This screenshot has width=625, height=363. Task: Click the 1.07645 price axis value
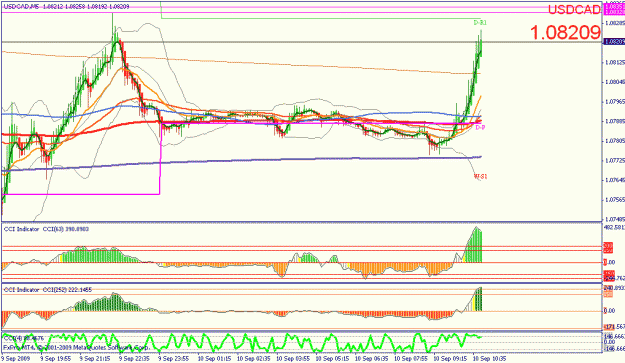(615, 180)
